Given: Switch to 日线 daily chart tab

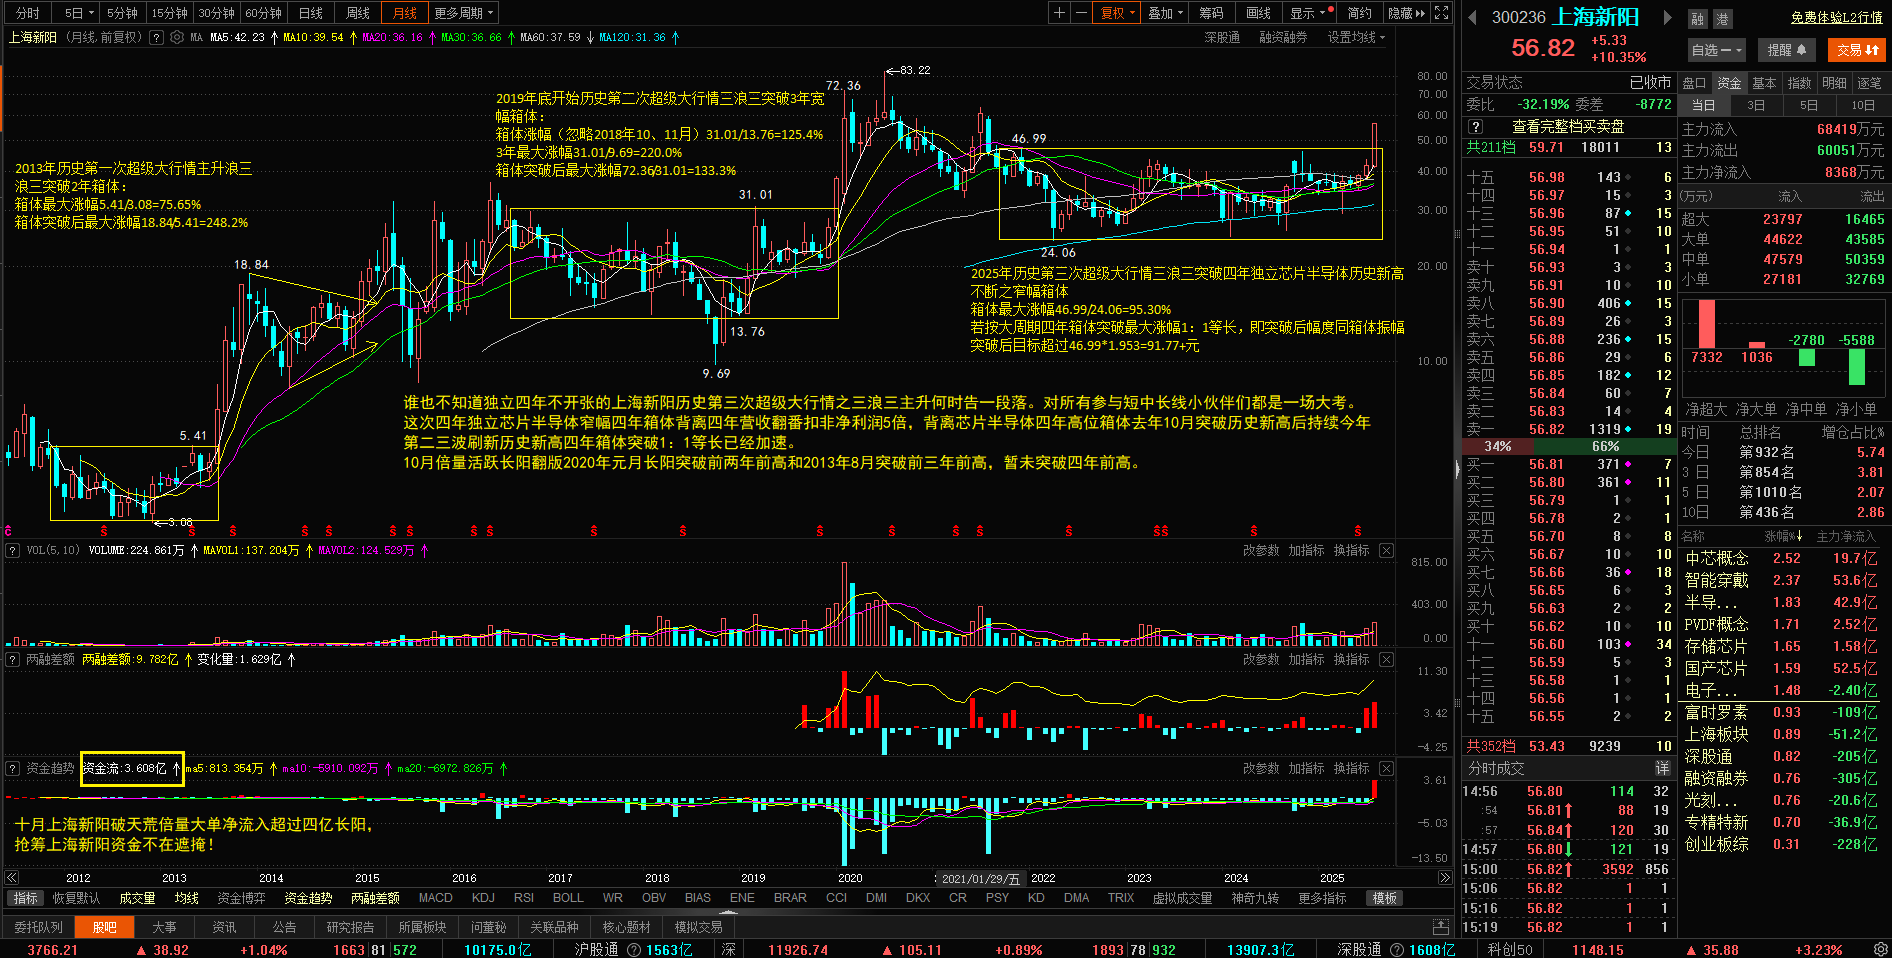Looking at the screenshot, I should click(x=311, y=13).
